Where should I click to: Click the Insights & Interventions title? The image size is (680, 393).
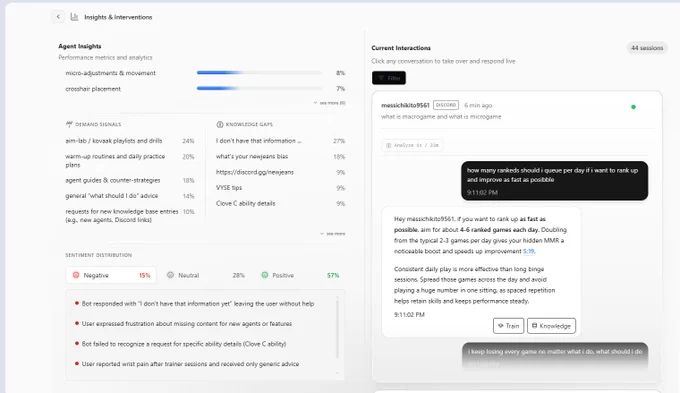[x=118, y=17]
